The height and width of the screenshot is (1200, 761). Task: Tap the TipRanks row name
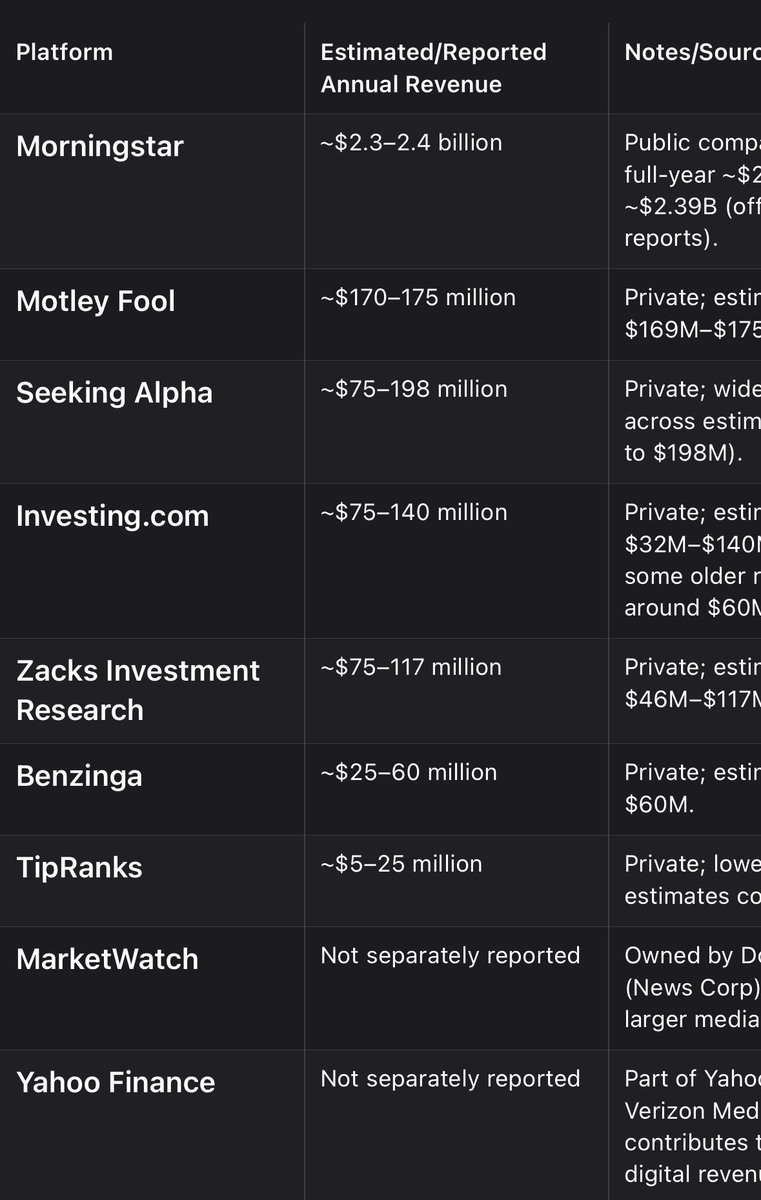pos(79,867)
